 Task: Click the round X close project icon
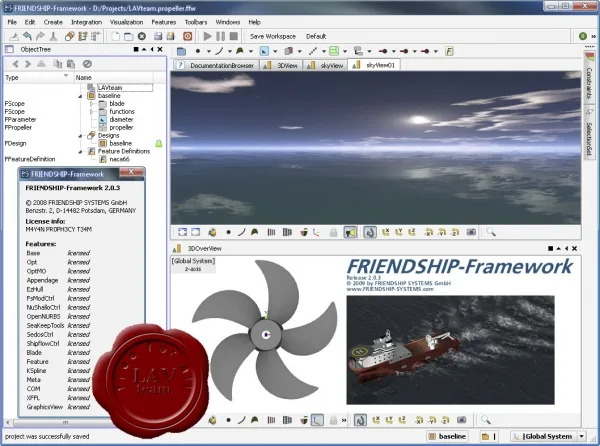coord(142,36)
